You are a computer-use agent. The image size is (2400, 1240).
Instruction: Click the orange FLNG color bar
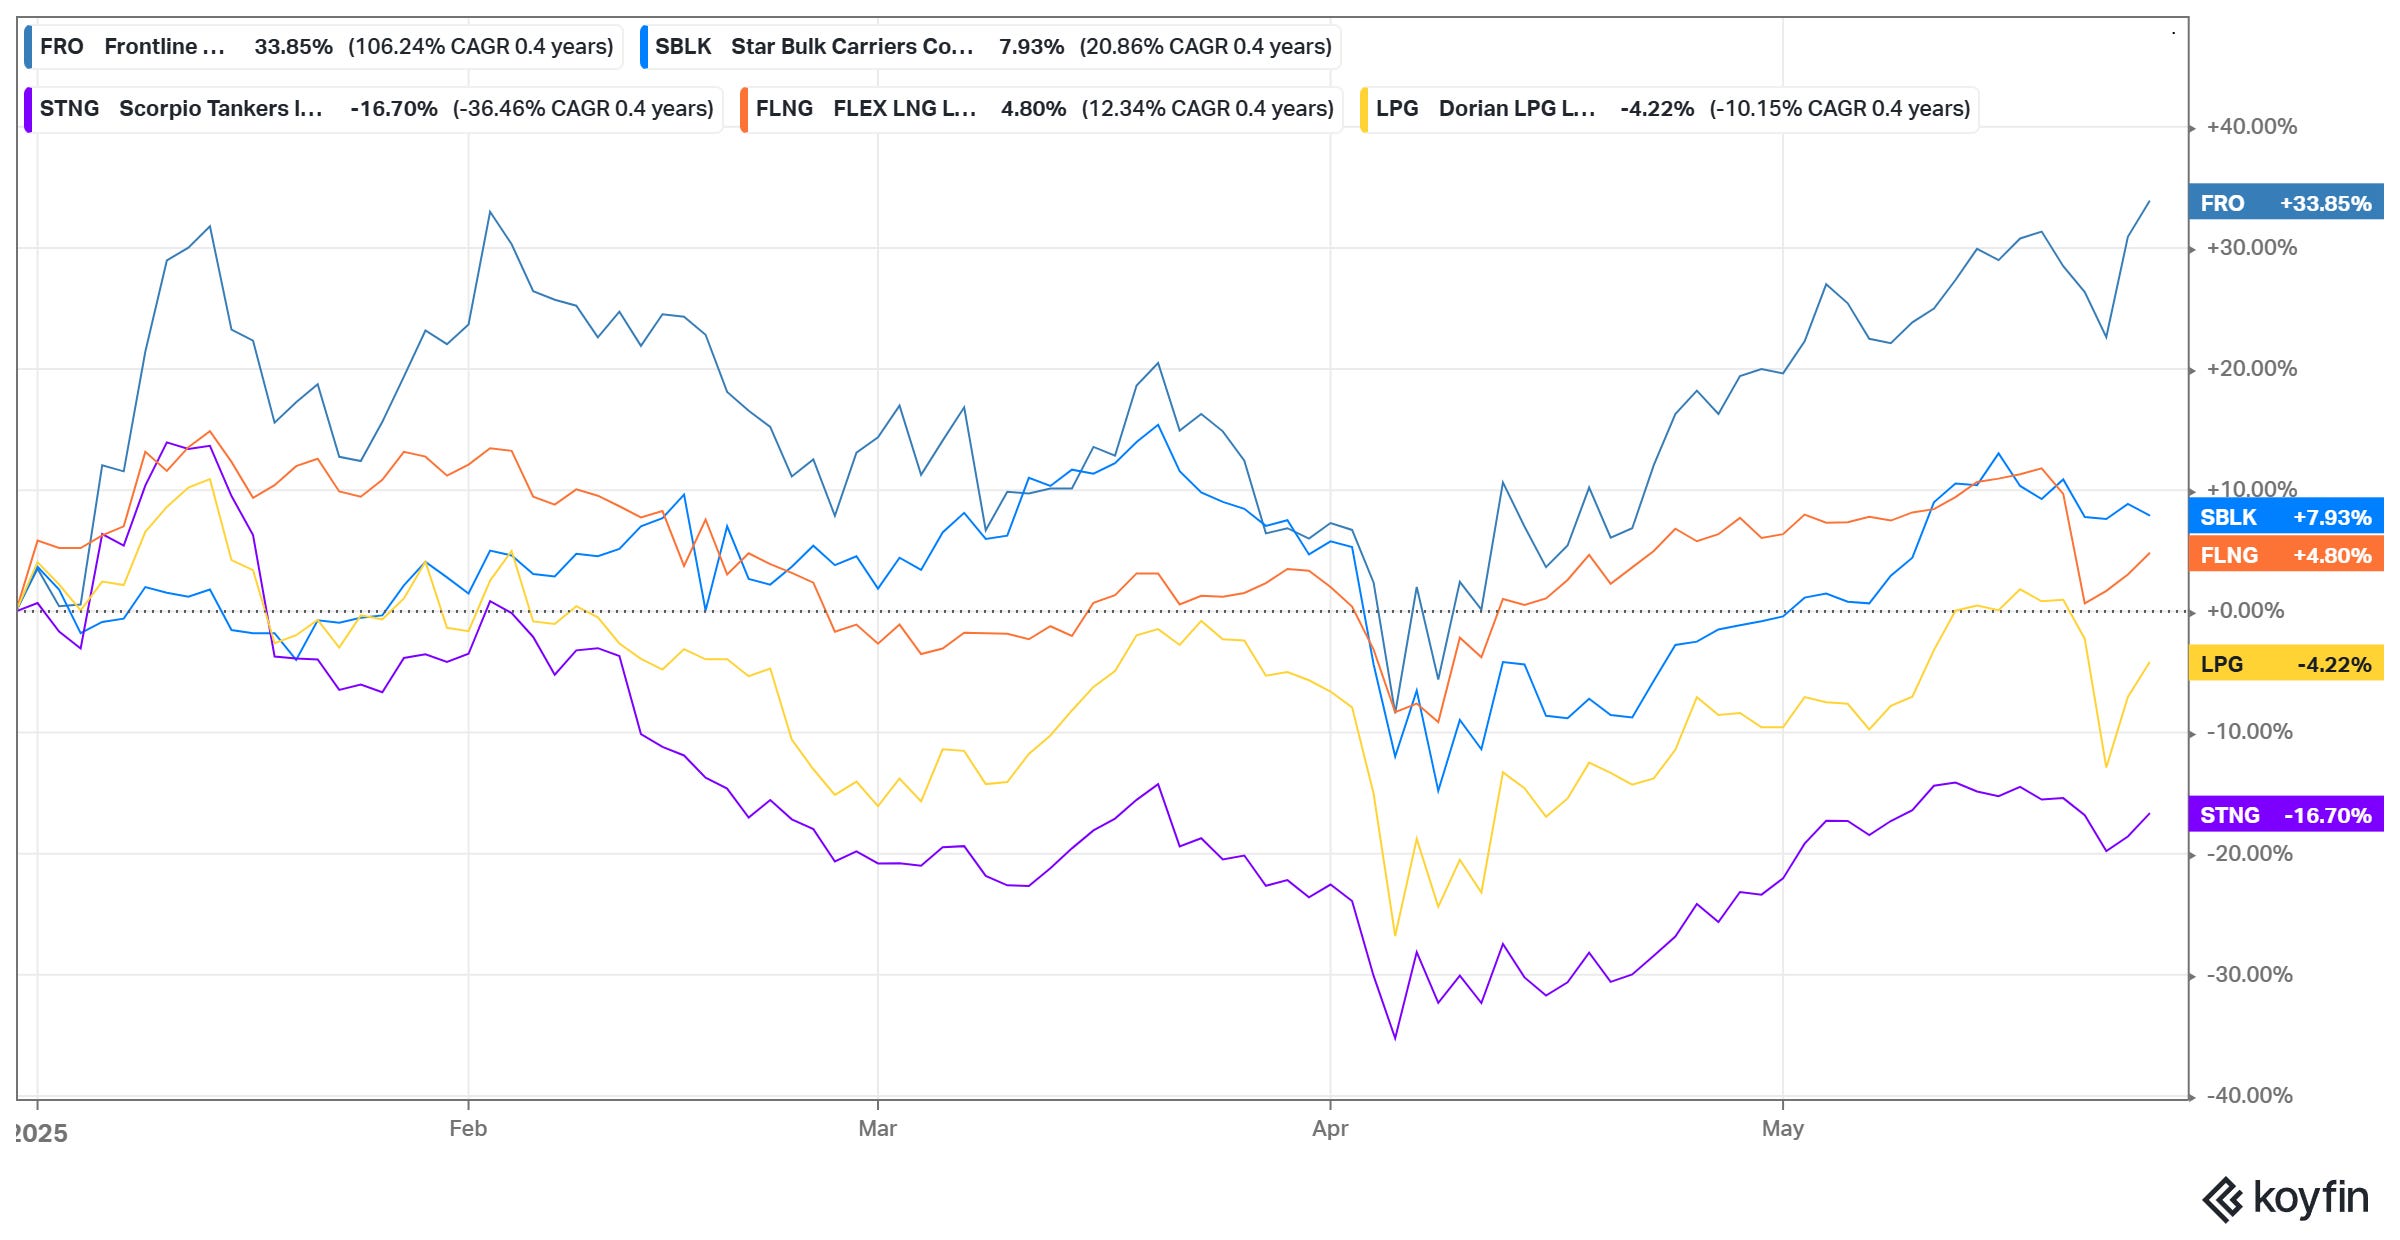(x=744, y=109)
